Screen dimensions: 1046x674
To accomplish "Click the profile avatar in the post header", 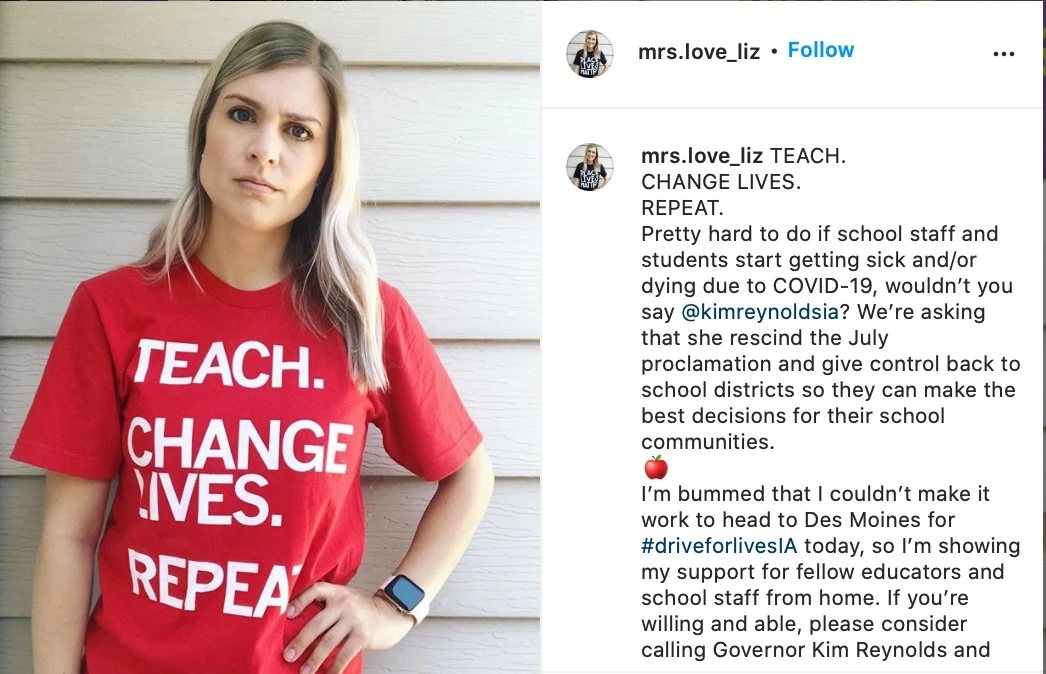I will point(590,53).
